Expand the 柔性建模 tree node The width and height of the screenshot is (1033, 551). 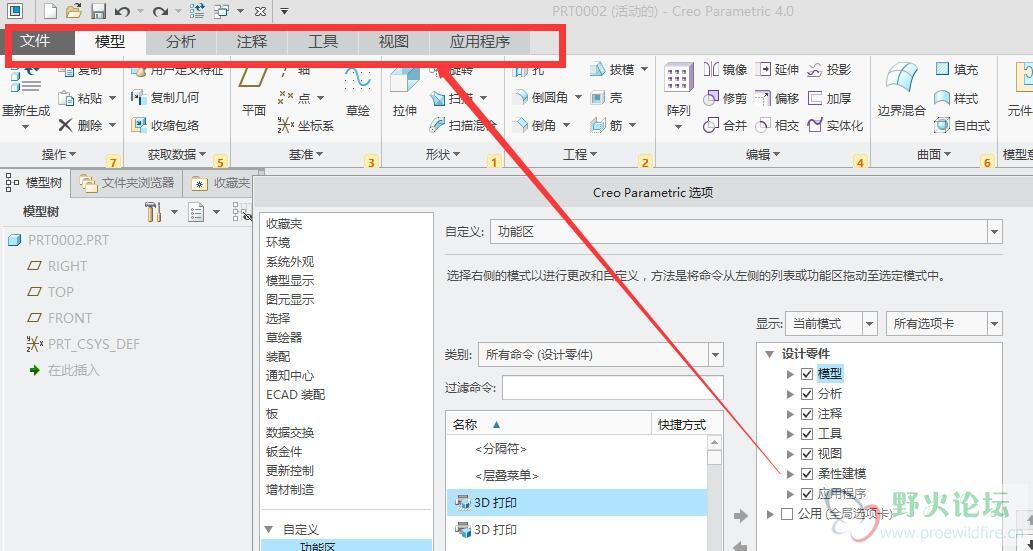tap(791, 474)
